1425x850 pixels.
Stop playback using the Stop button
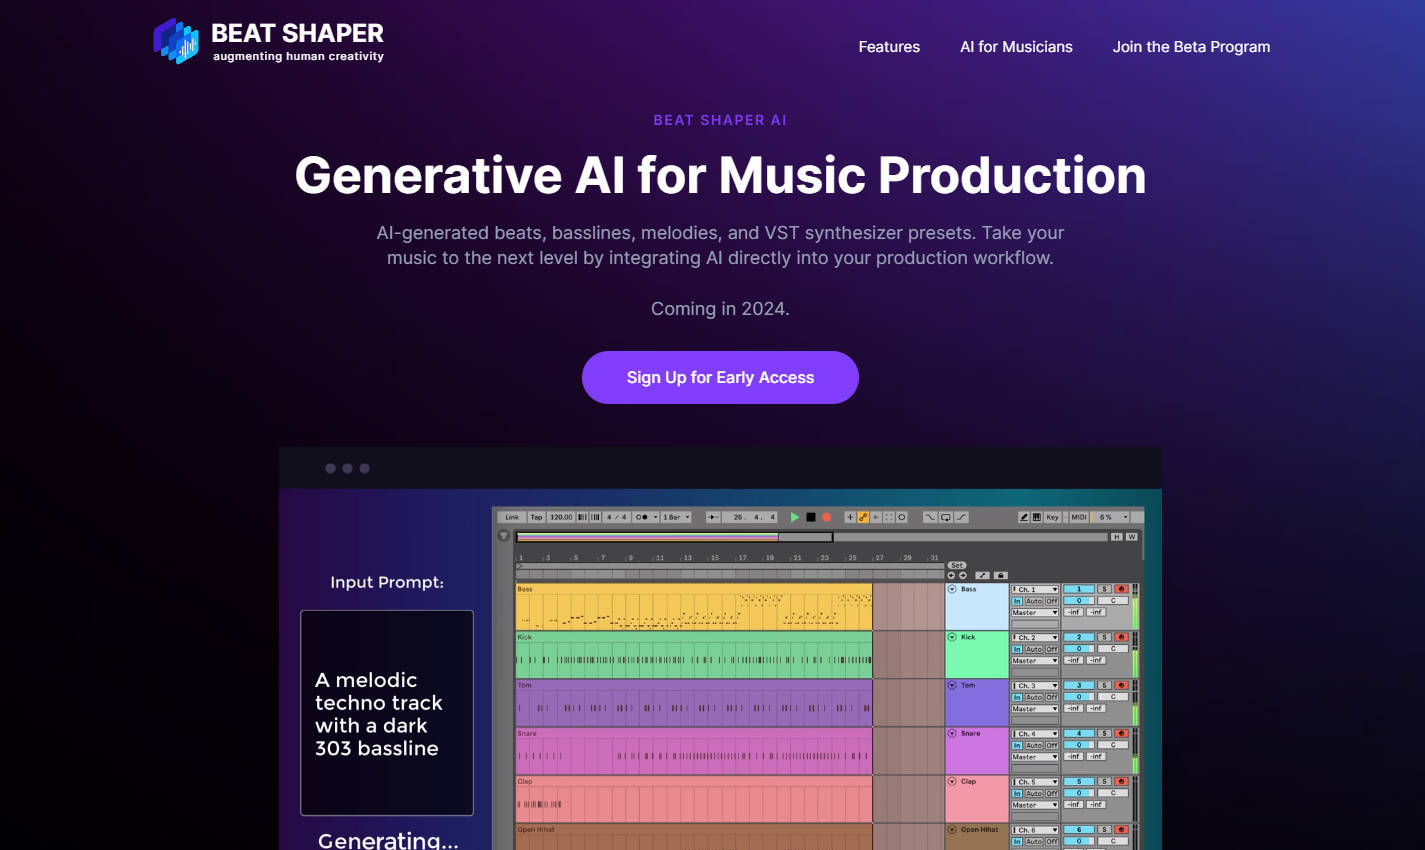click(812, 517)
